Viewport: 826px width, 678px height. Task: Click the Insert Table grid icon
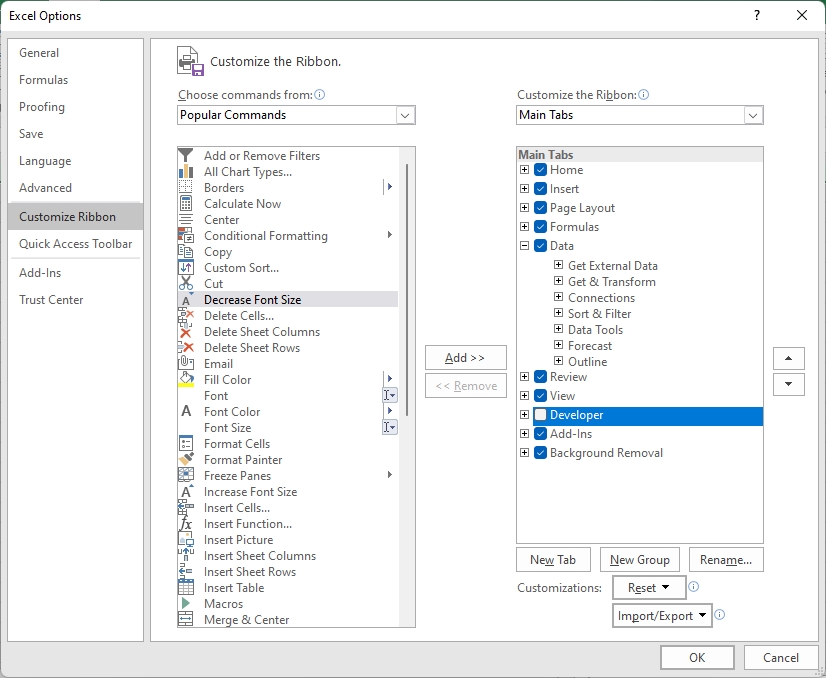coord(185,587)
